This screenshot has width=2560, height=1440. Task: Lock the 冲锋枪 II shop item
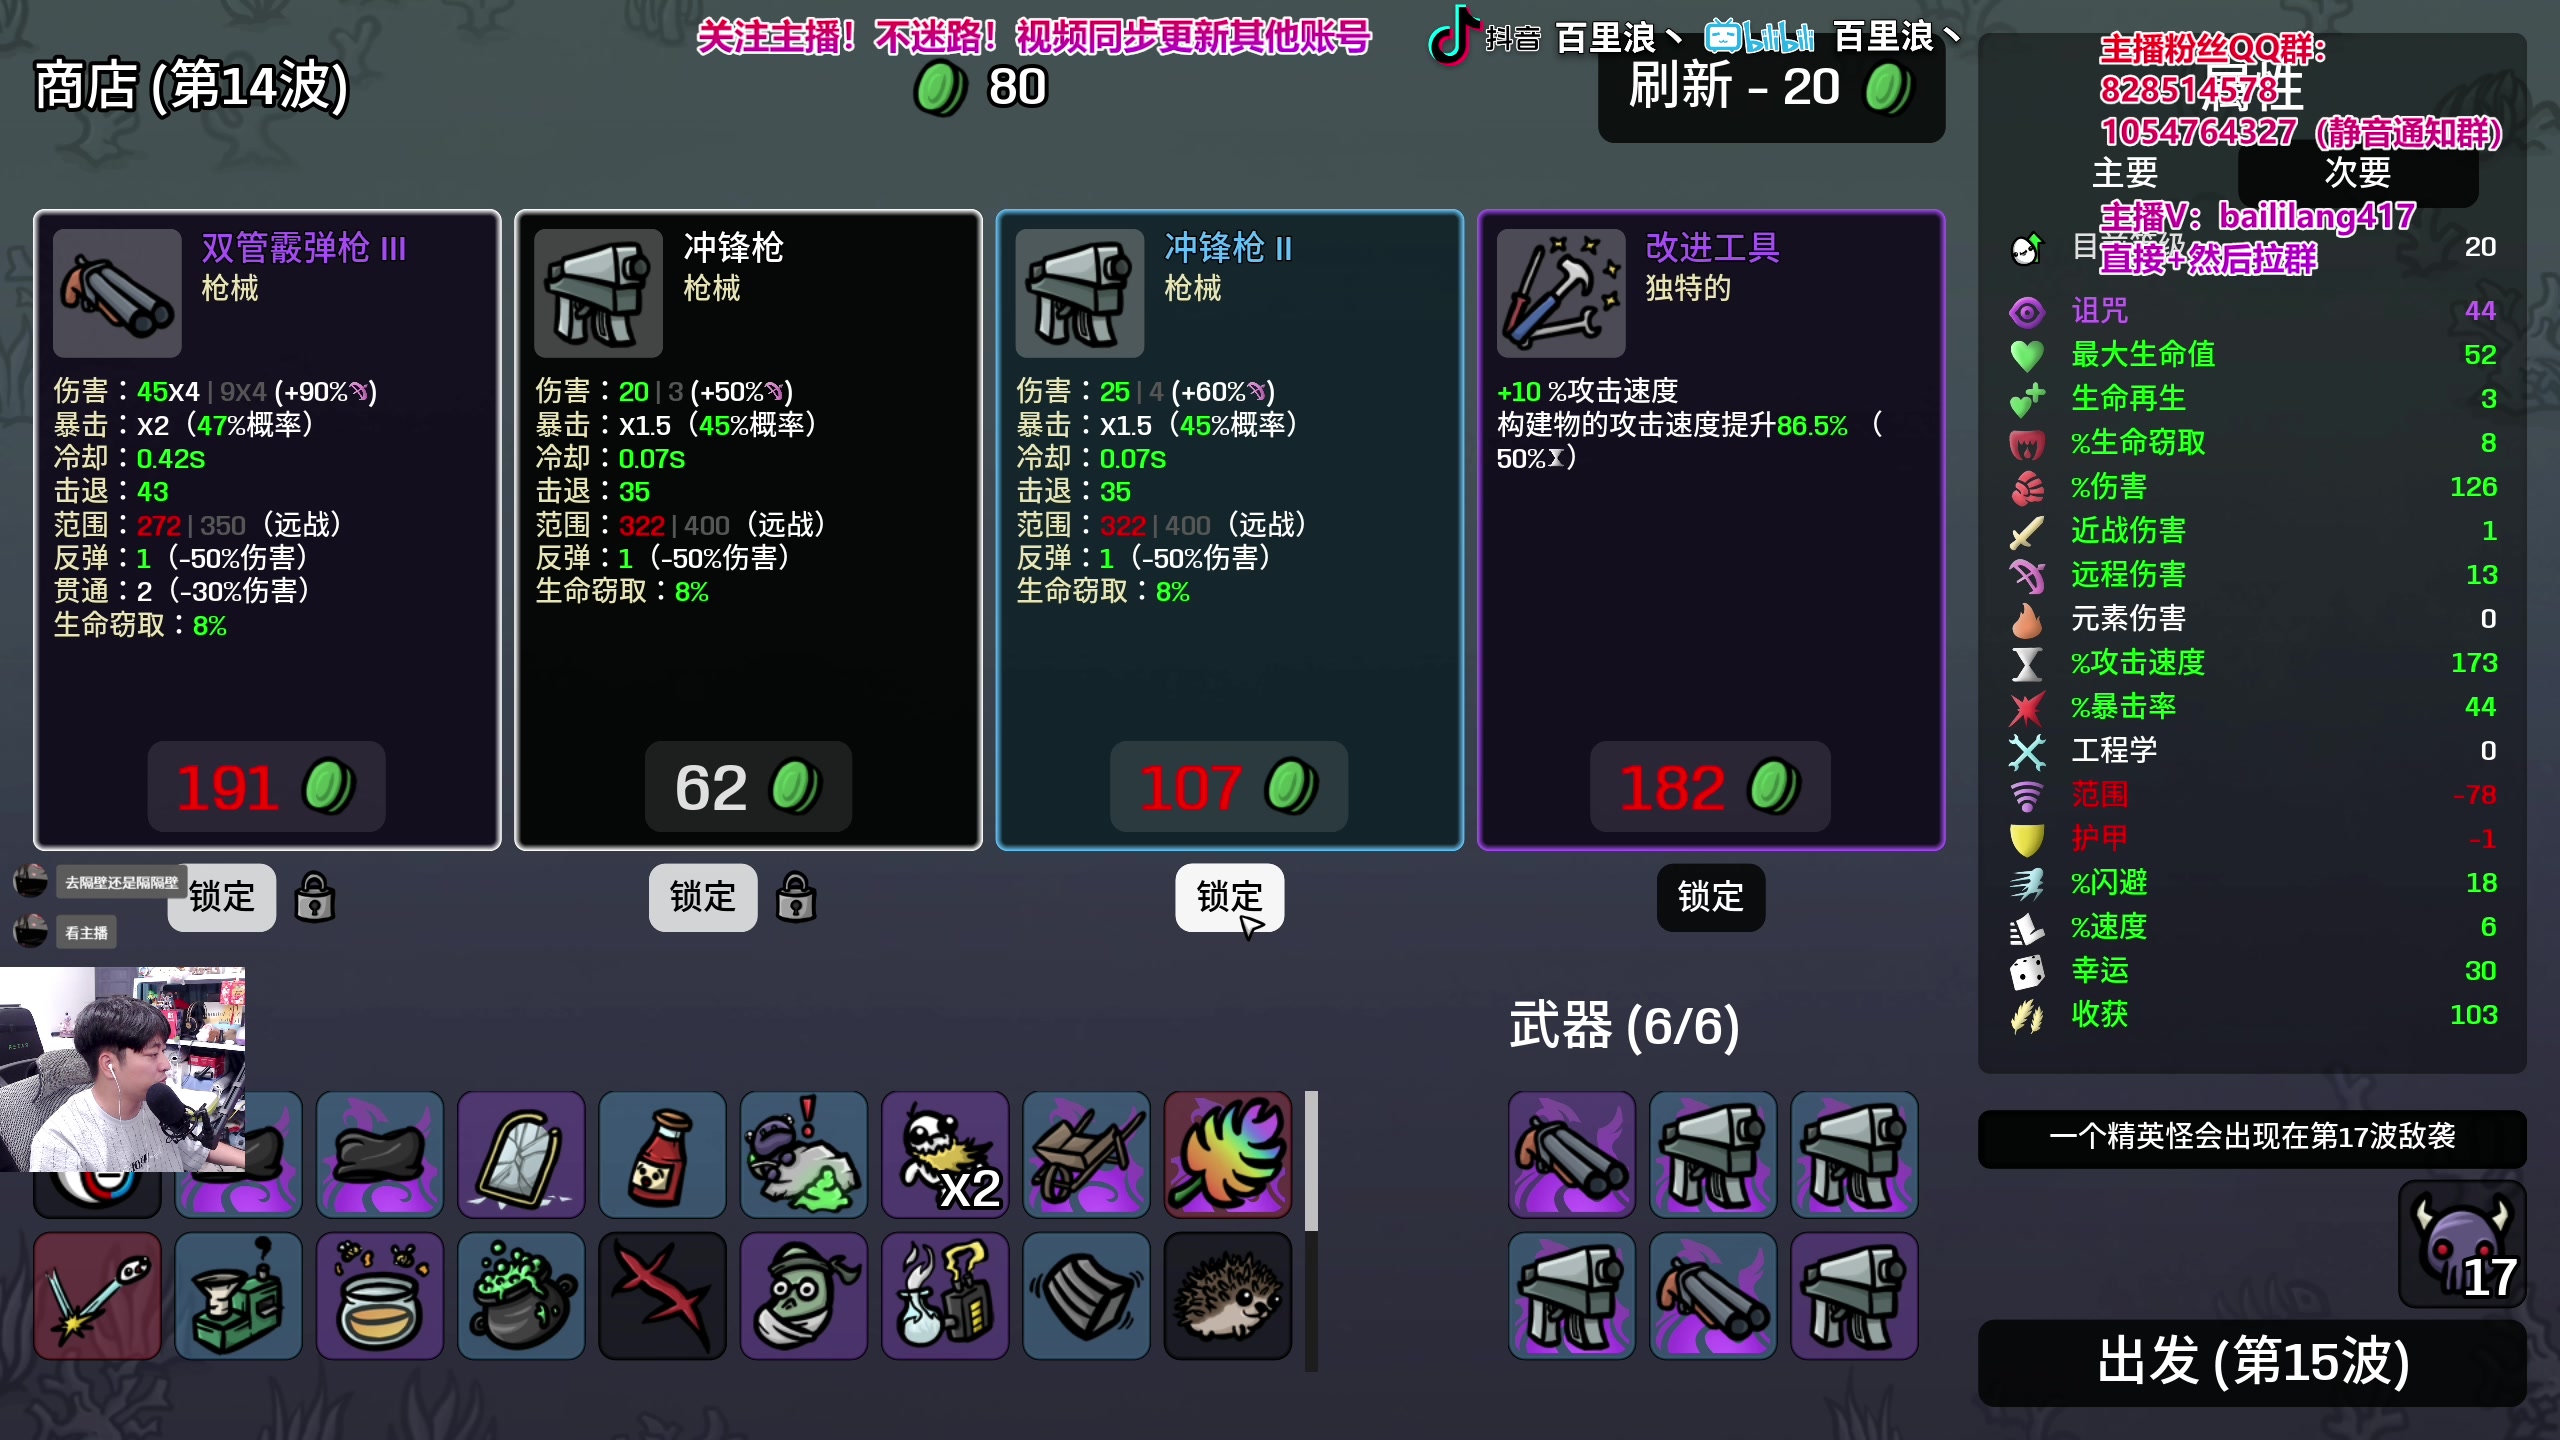pyautogui.click(x=1229, y=897)
